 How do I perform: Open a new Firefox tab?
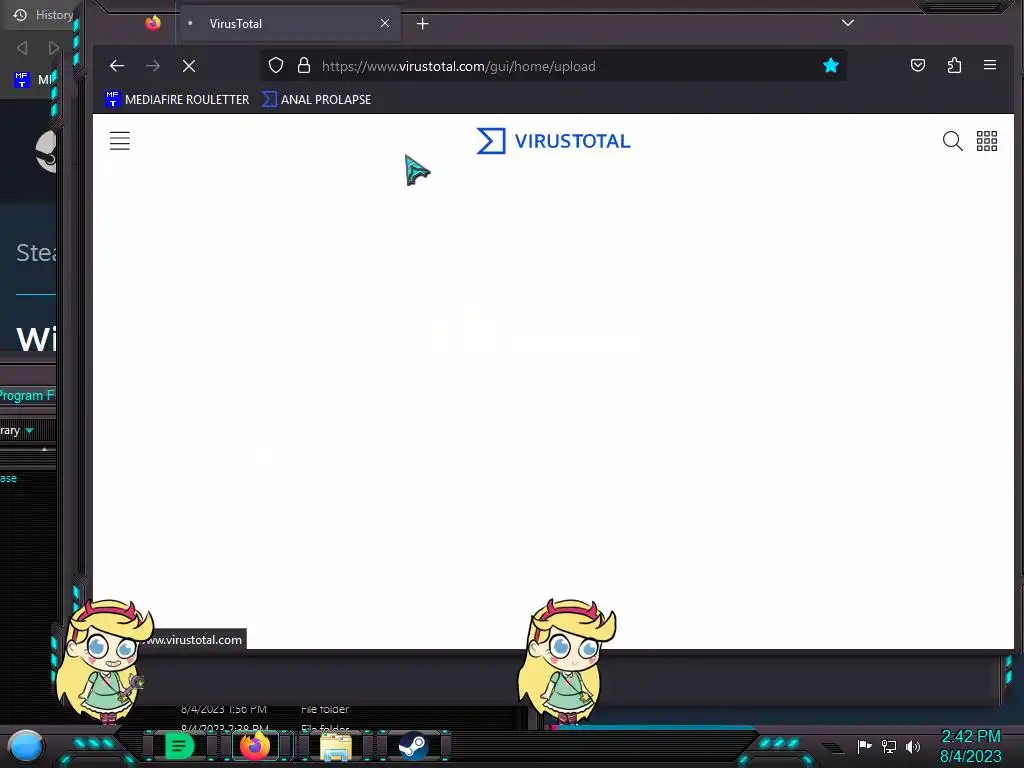point(423,24)
